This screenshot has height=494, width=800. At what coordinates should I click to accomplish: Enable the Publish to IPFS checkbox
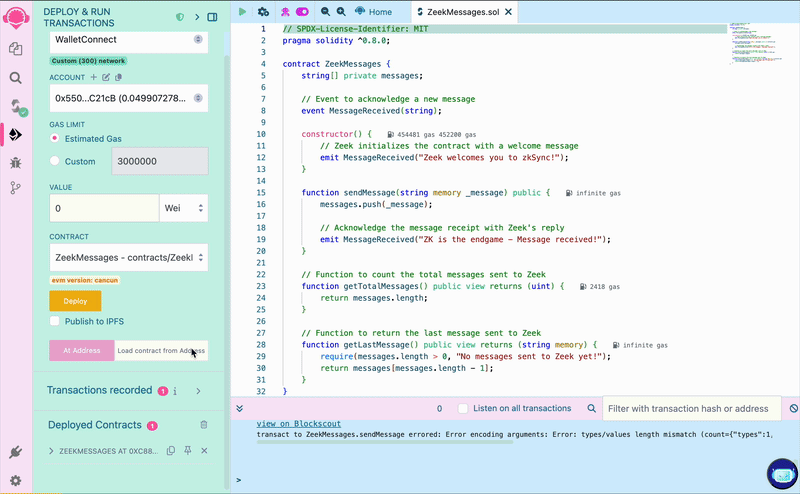pyautogui.click(x=55, y=321)
